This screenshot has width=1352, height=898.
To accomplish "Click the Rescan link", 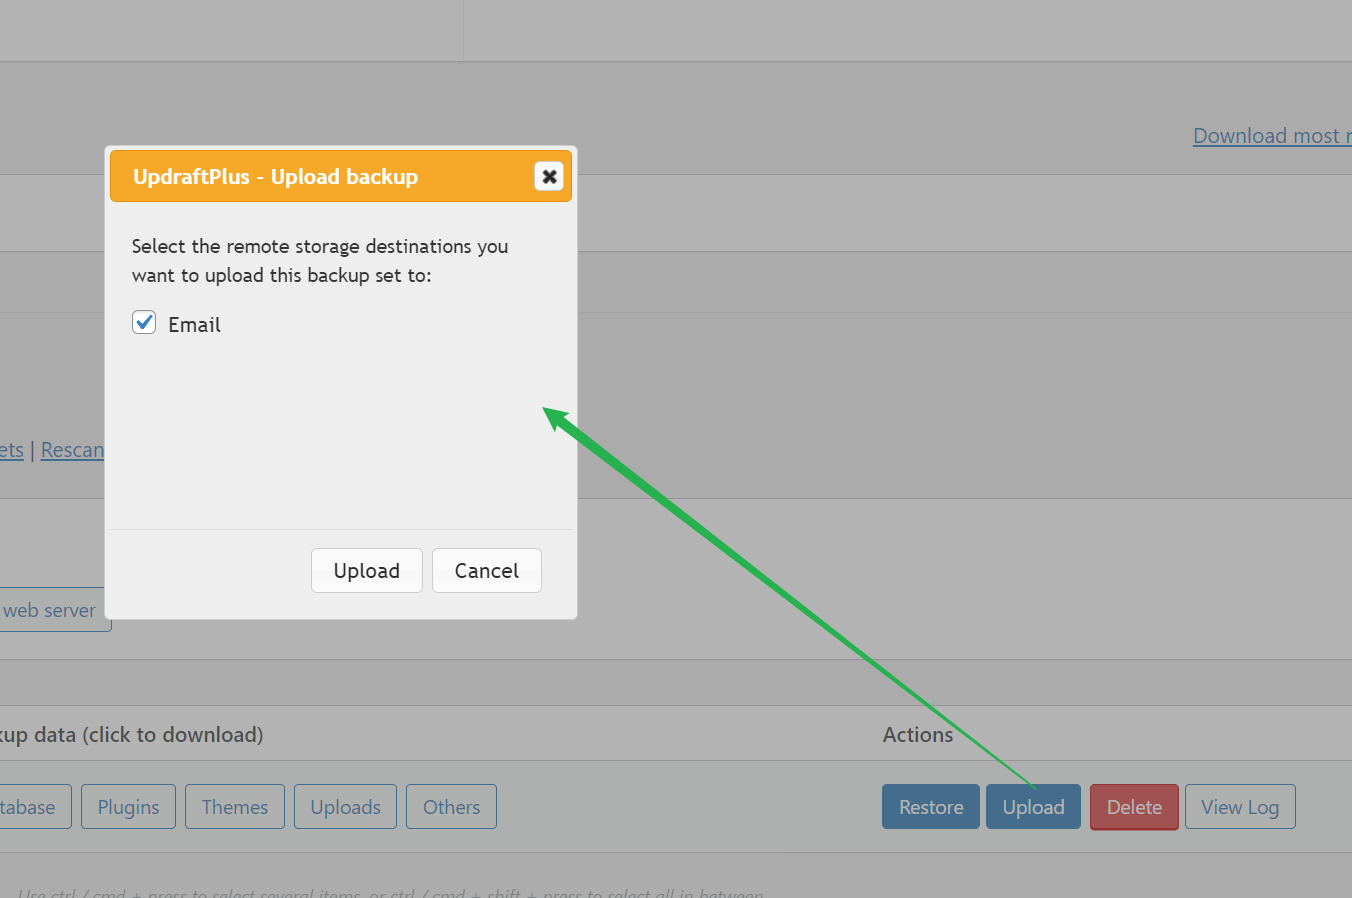I will [72, 450].
